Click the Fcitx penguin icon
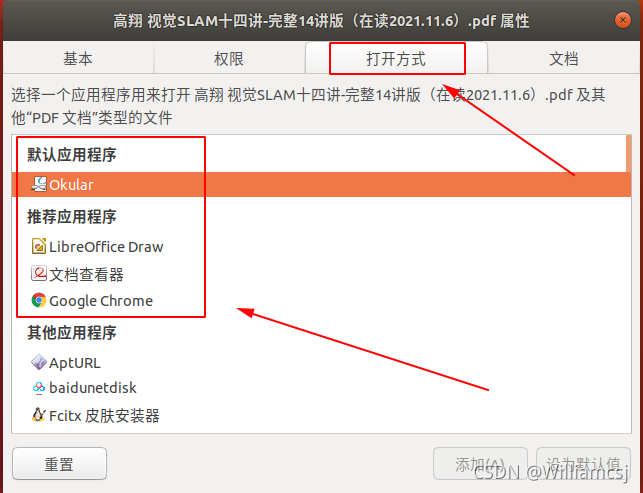Viewport: 643px width, 493px height. click(39, 415)
